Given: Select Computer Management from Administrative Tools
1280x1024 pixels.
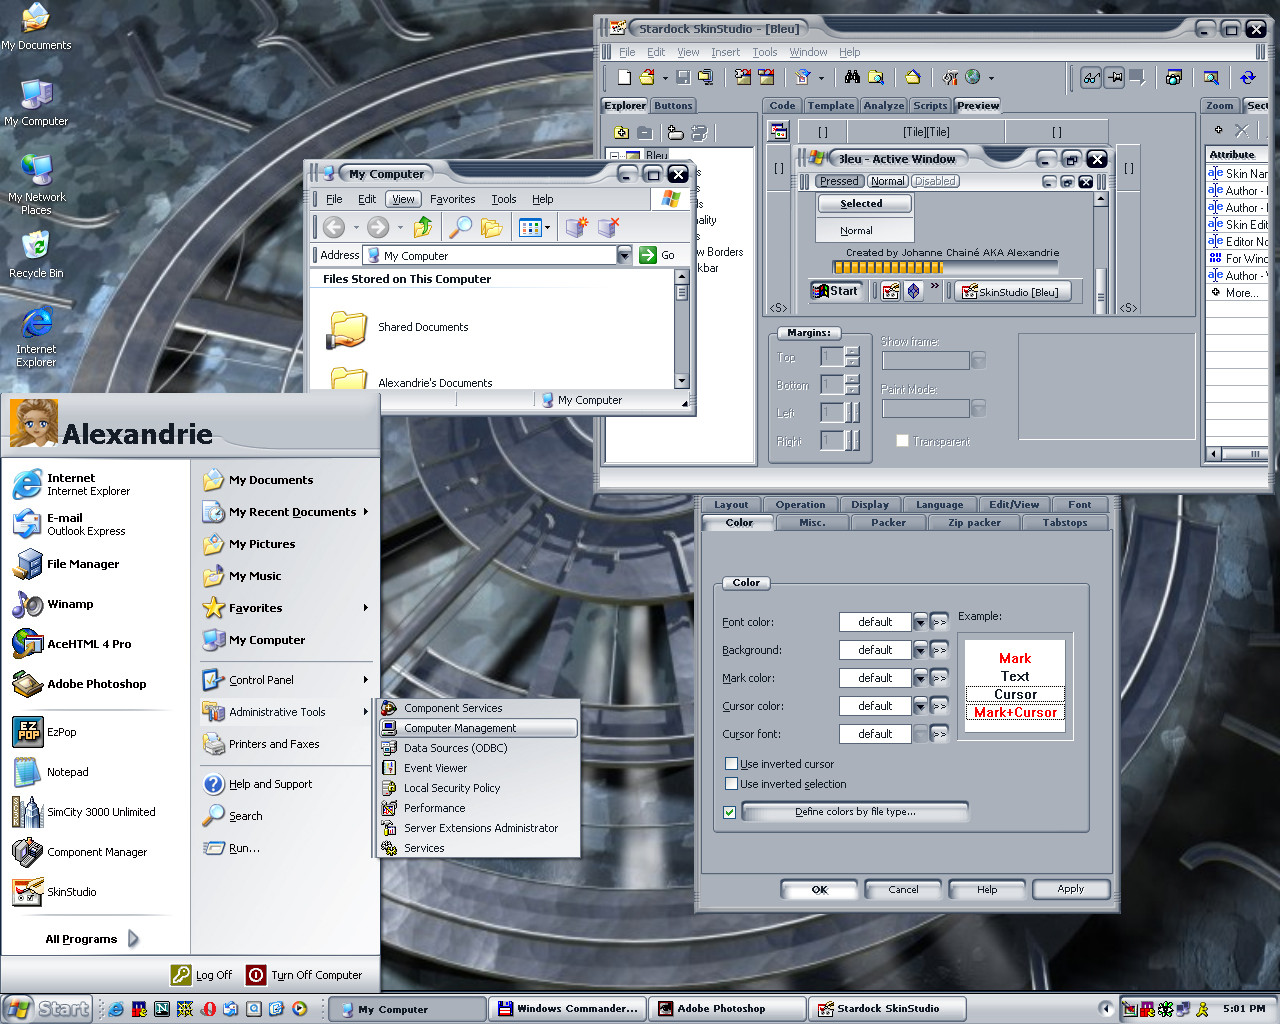Looking at the screenshot, I should tap(479, 728).
